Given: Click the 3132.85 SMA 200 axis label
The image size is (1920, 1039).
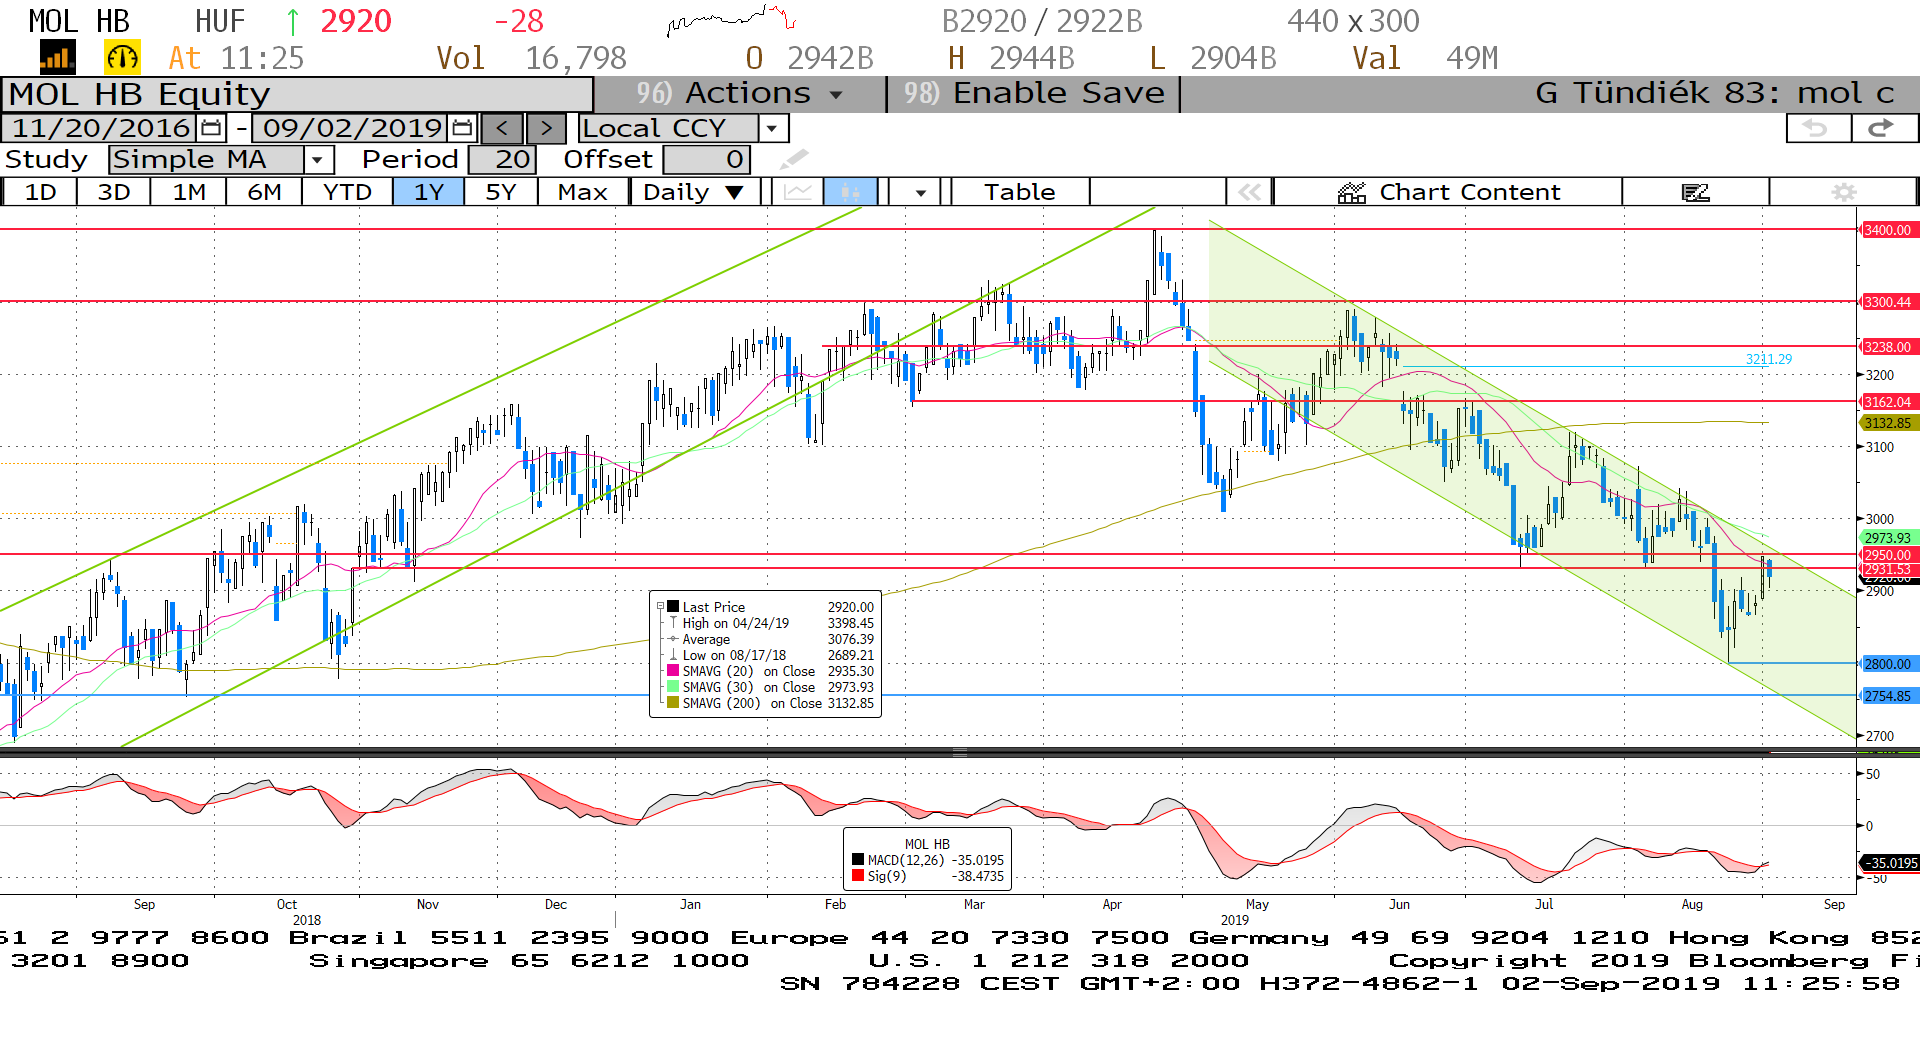Looking at the screenshot, I should (1887, 423).
